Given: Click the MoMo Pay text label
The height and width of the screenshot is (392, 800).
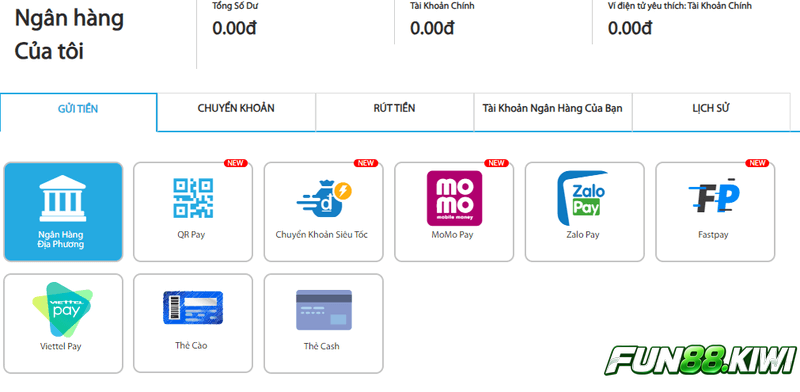Looking at the screenshot, I should tap(452, 235).
